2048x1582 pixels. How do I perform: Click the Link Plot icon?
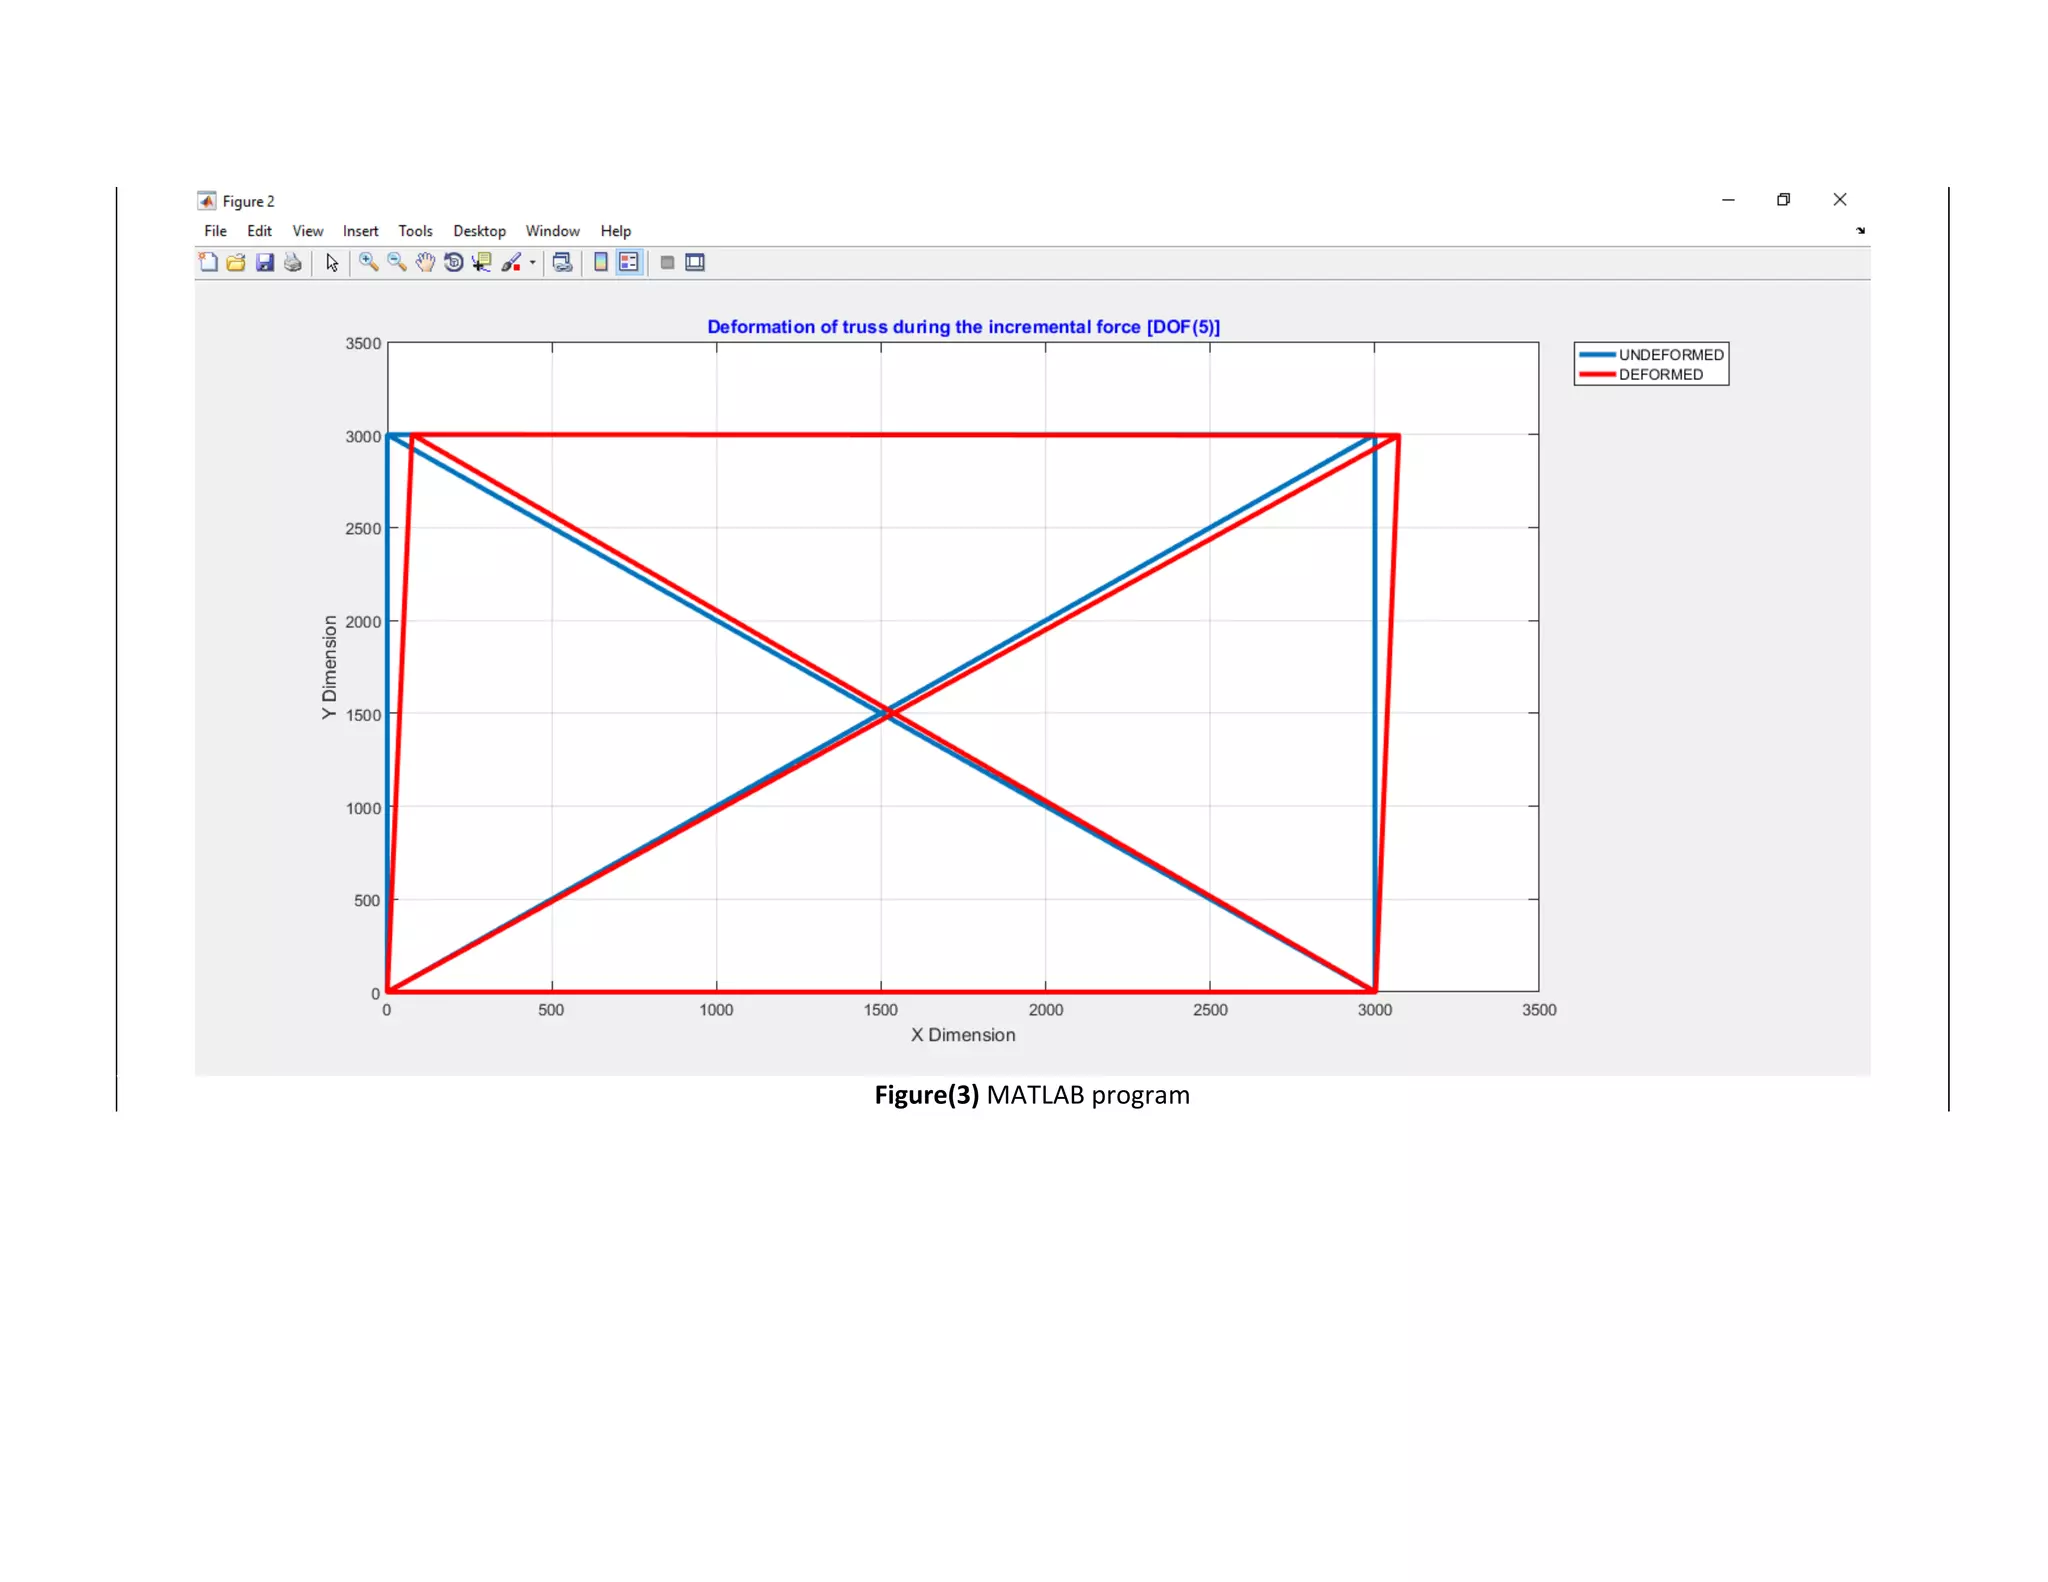pos(562,262)
